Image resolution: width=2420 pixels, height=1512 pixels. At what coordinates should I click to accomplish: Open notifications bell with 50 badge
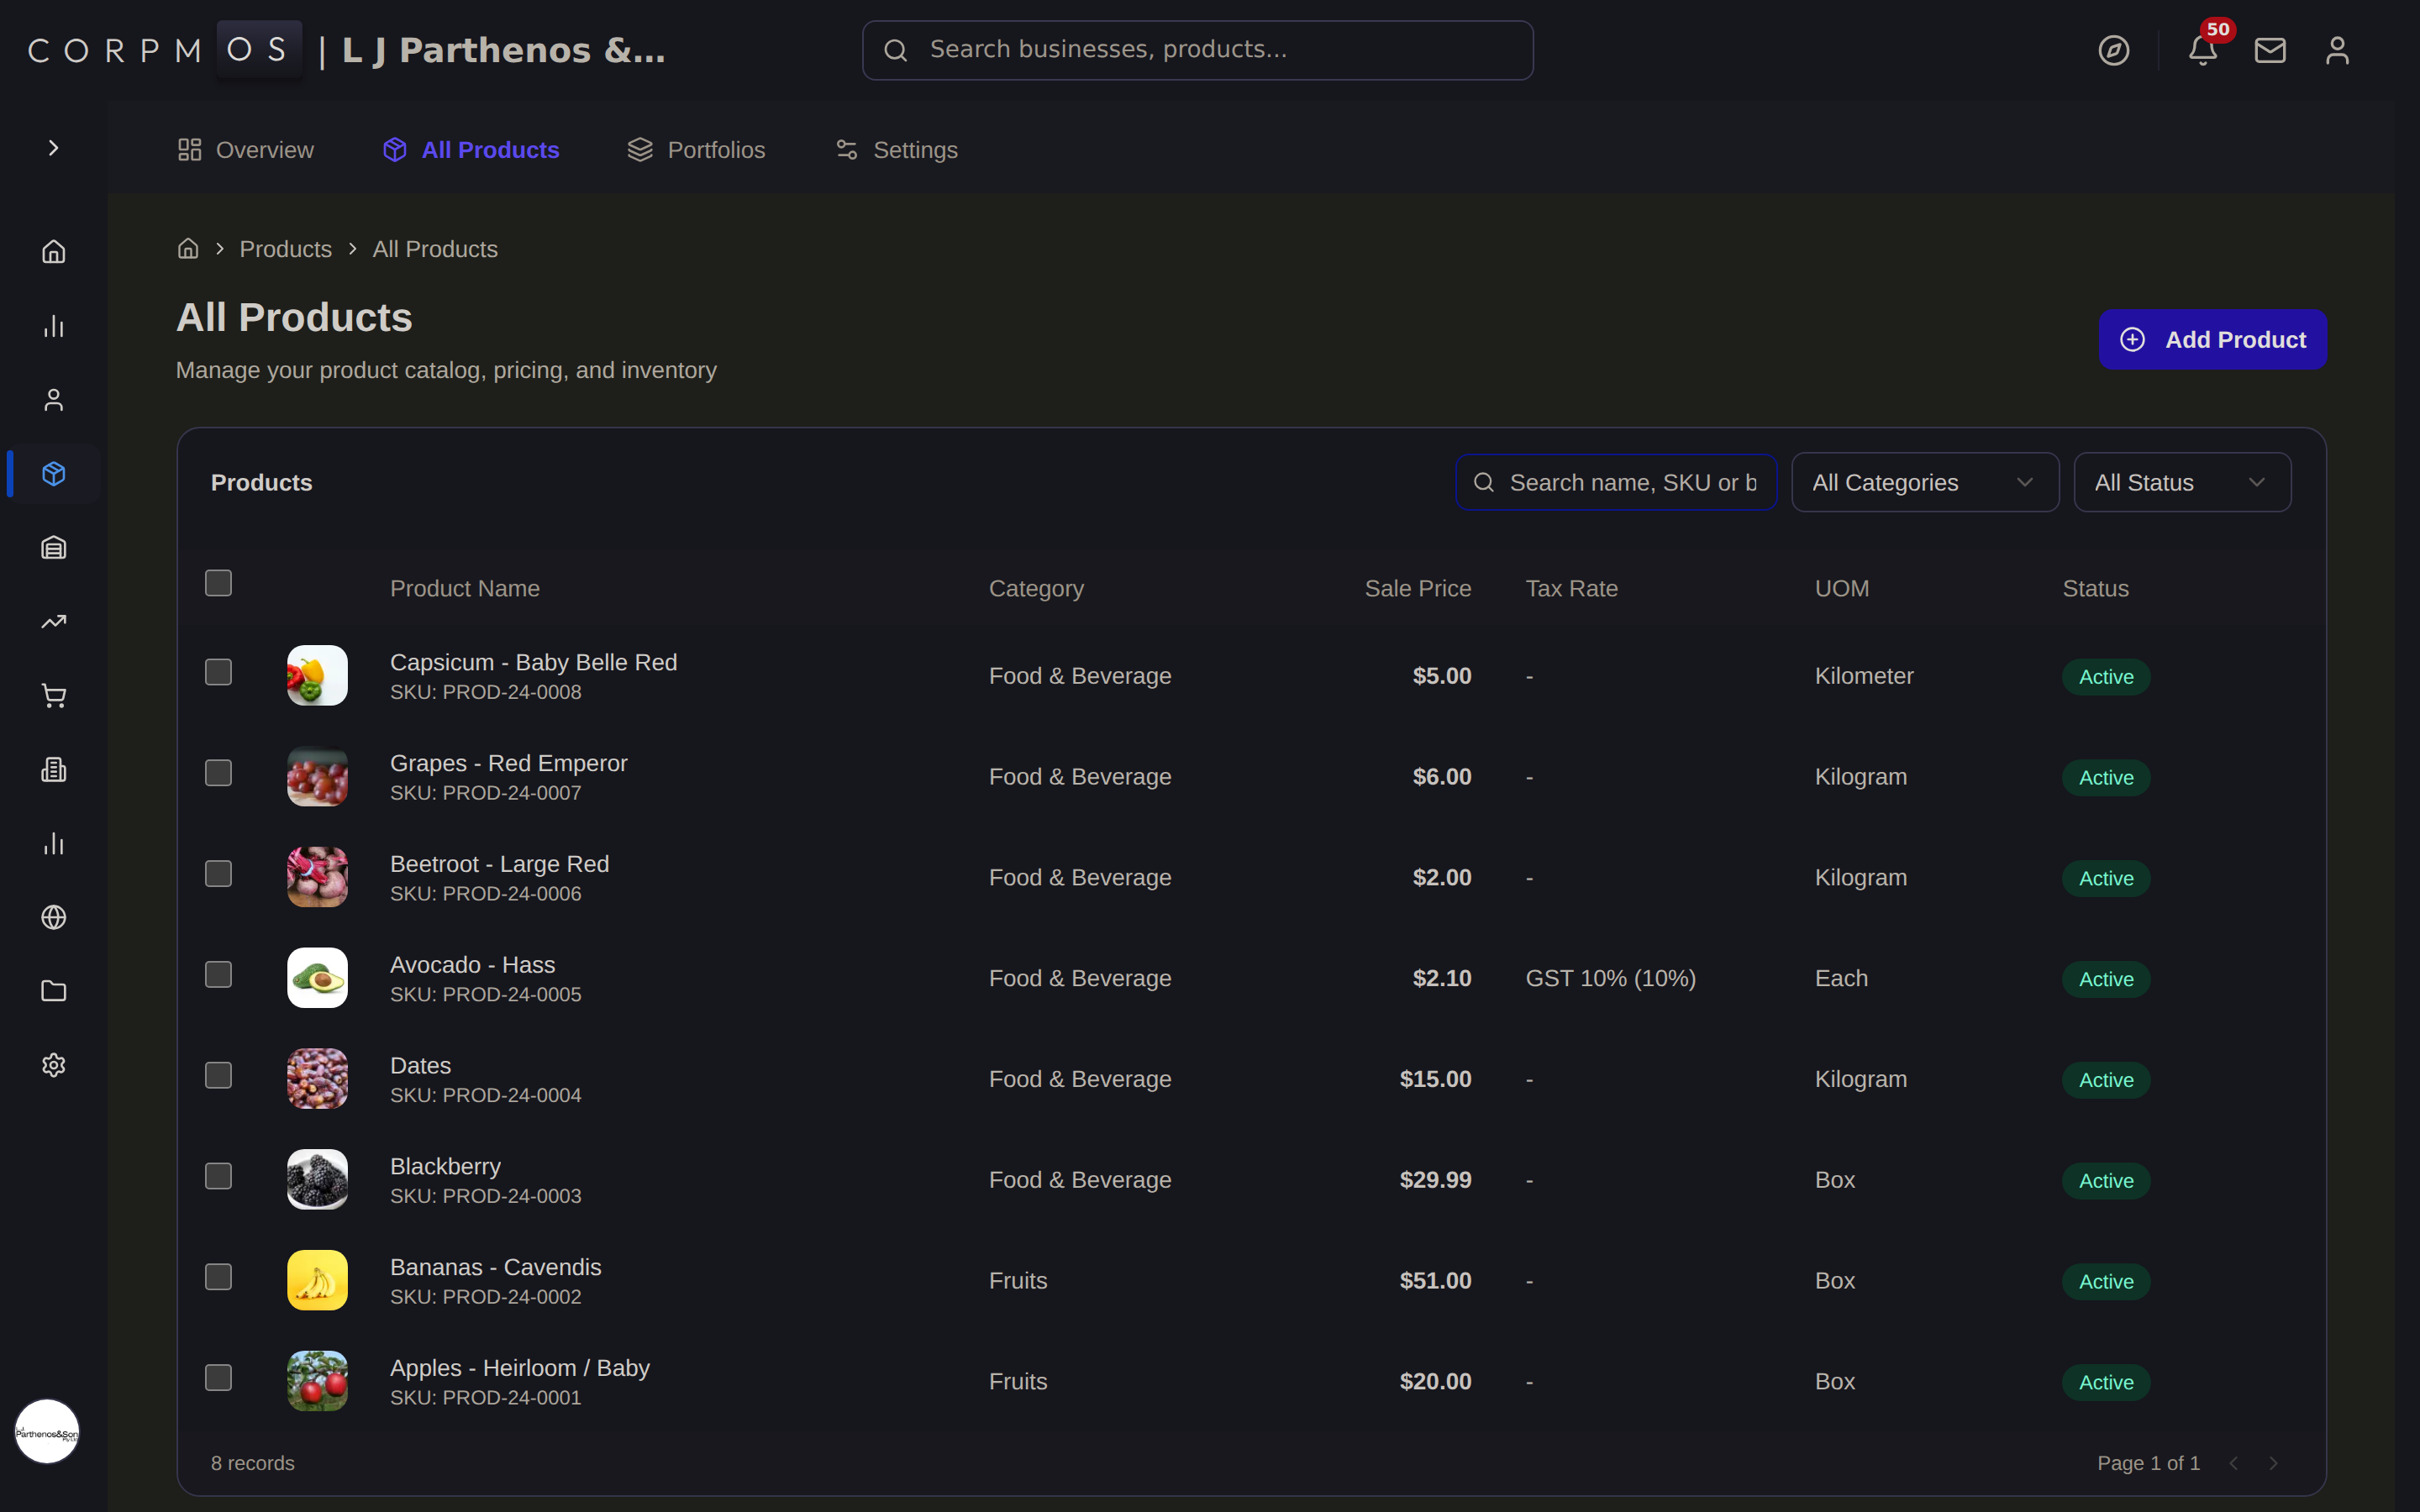[x=2203, y=50]
